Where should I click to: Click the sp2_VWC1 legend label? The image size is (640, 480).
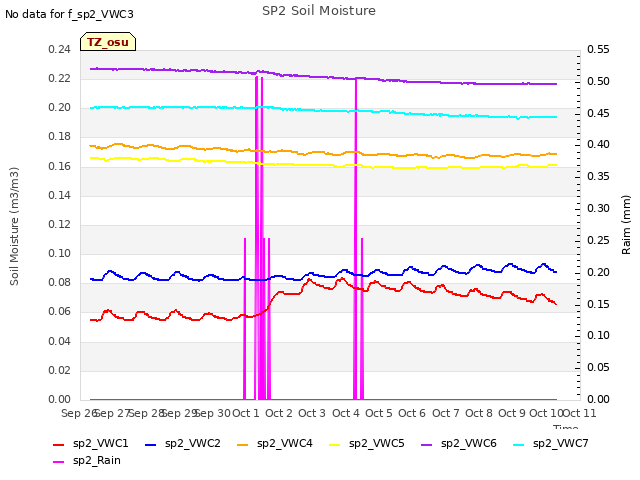[x=100, y=443]
